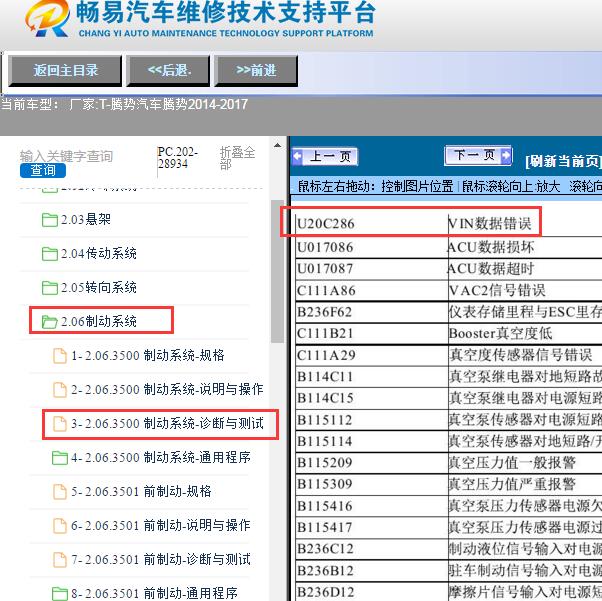Click 真空度传感器信号错误 description cell
602x601 pixels.
521,355
